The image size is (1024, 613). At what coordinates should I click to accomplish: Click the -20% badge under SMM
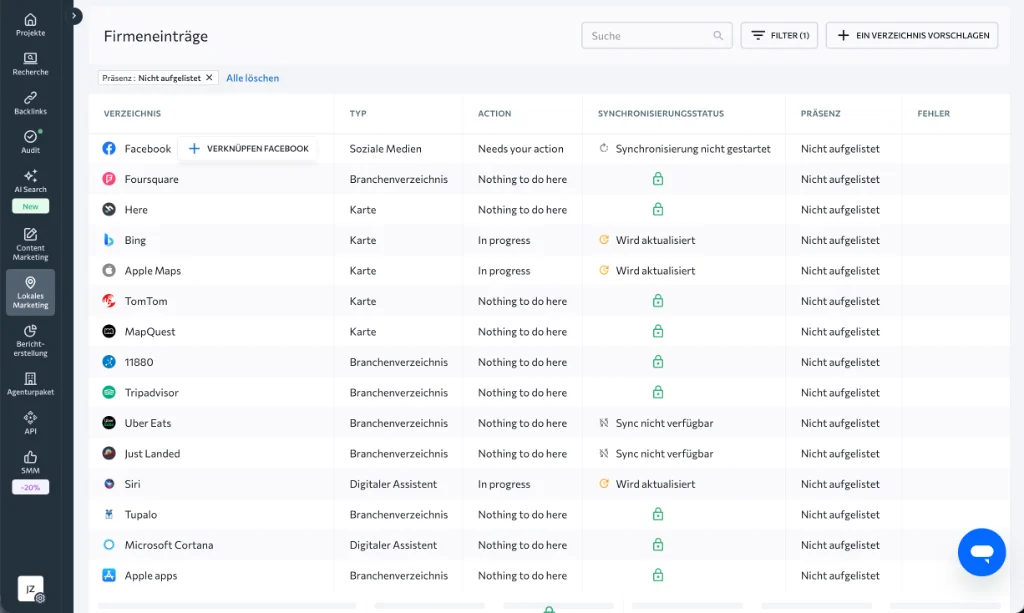point(30,487)
